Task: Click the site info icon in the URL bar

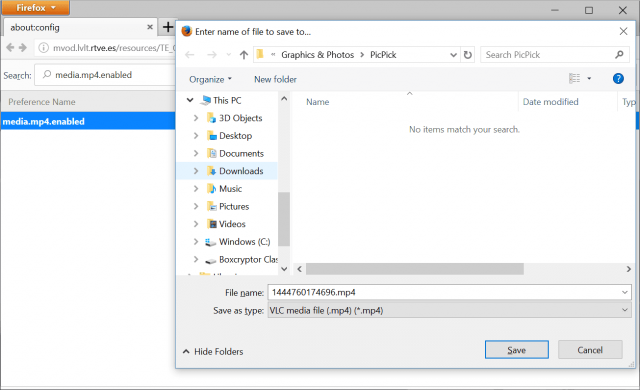Action: coord(43,48)
